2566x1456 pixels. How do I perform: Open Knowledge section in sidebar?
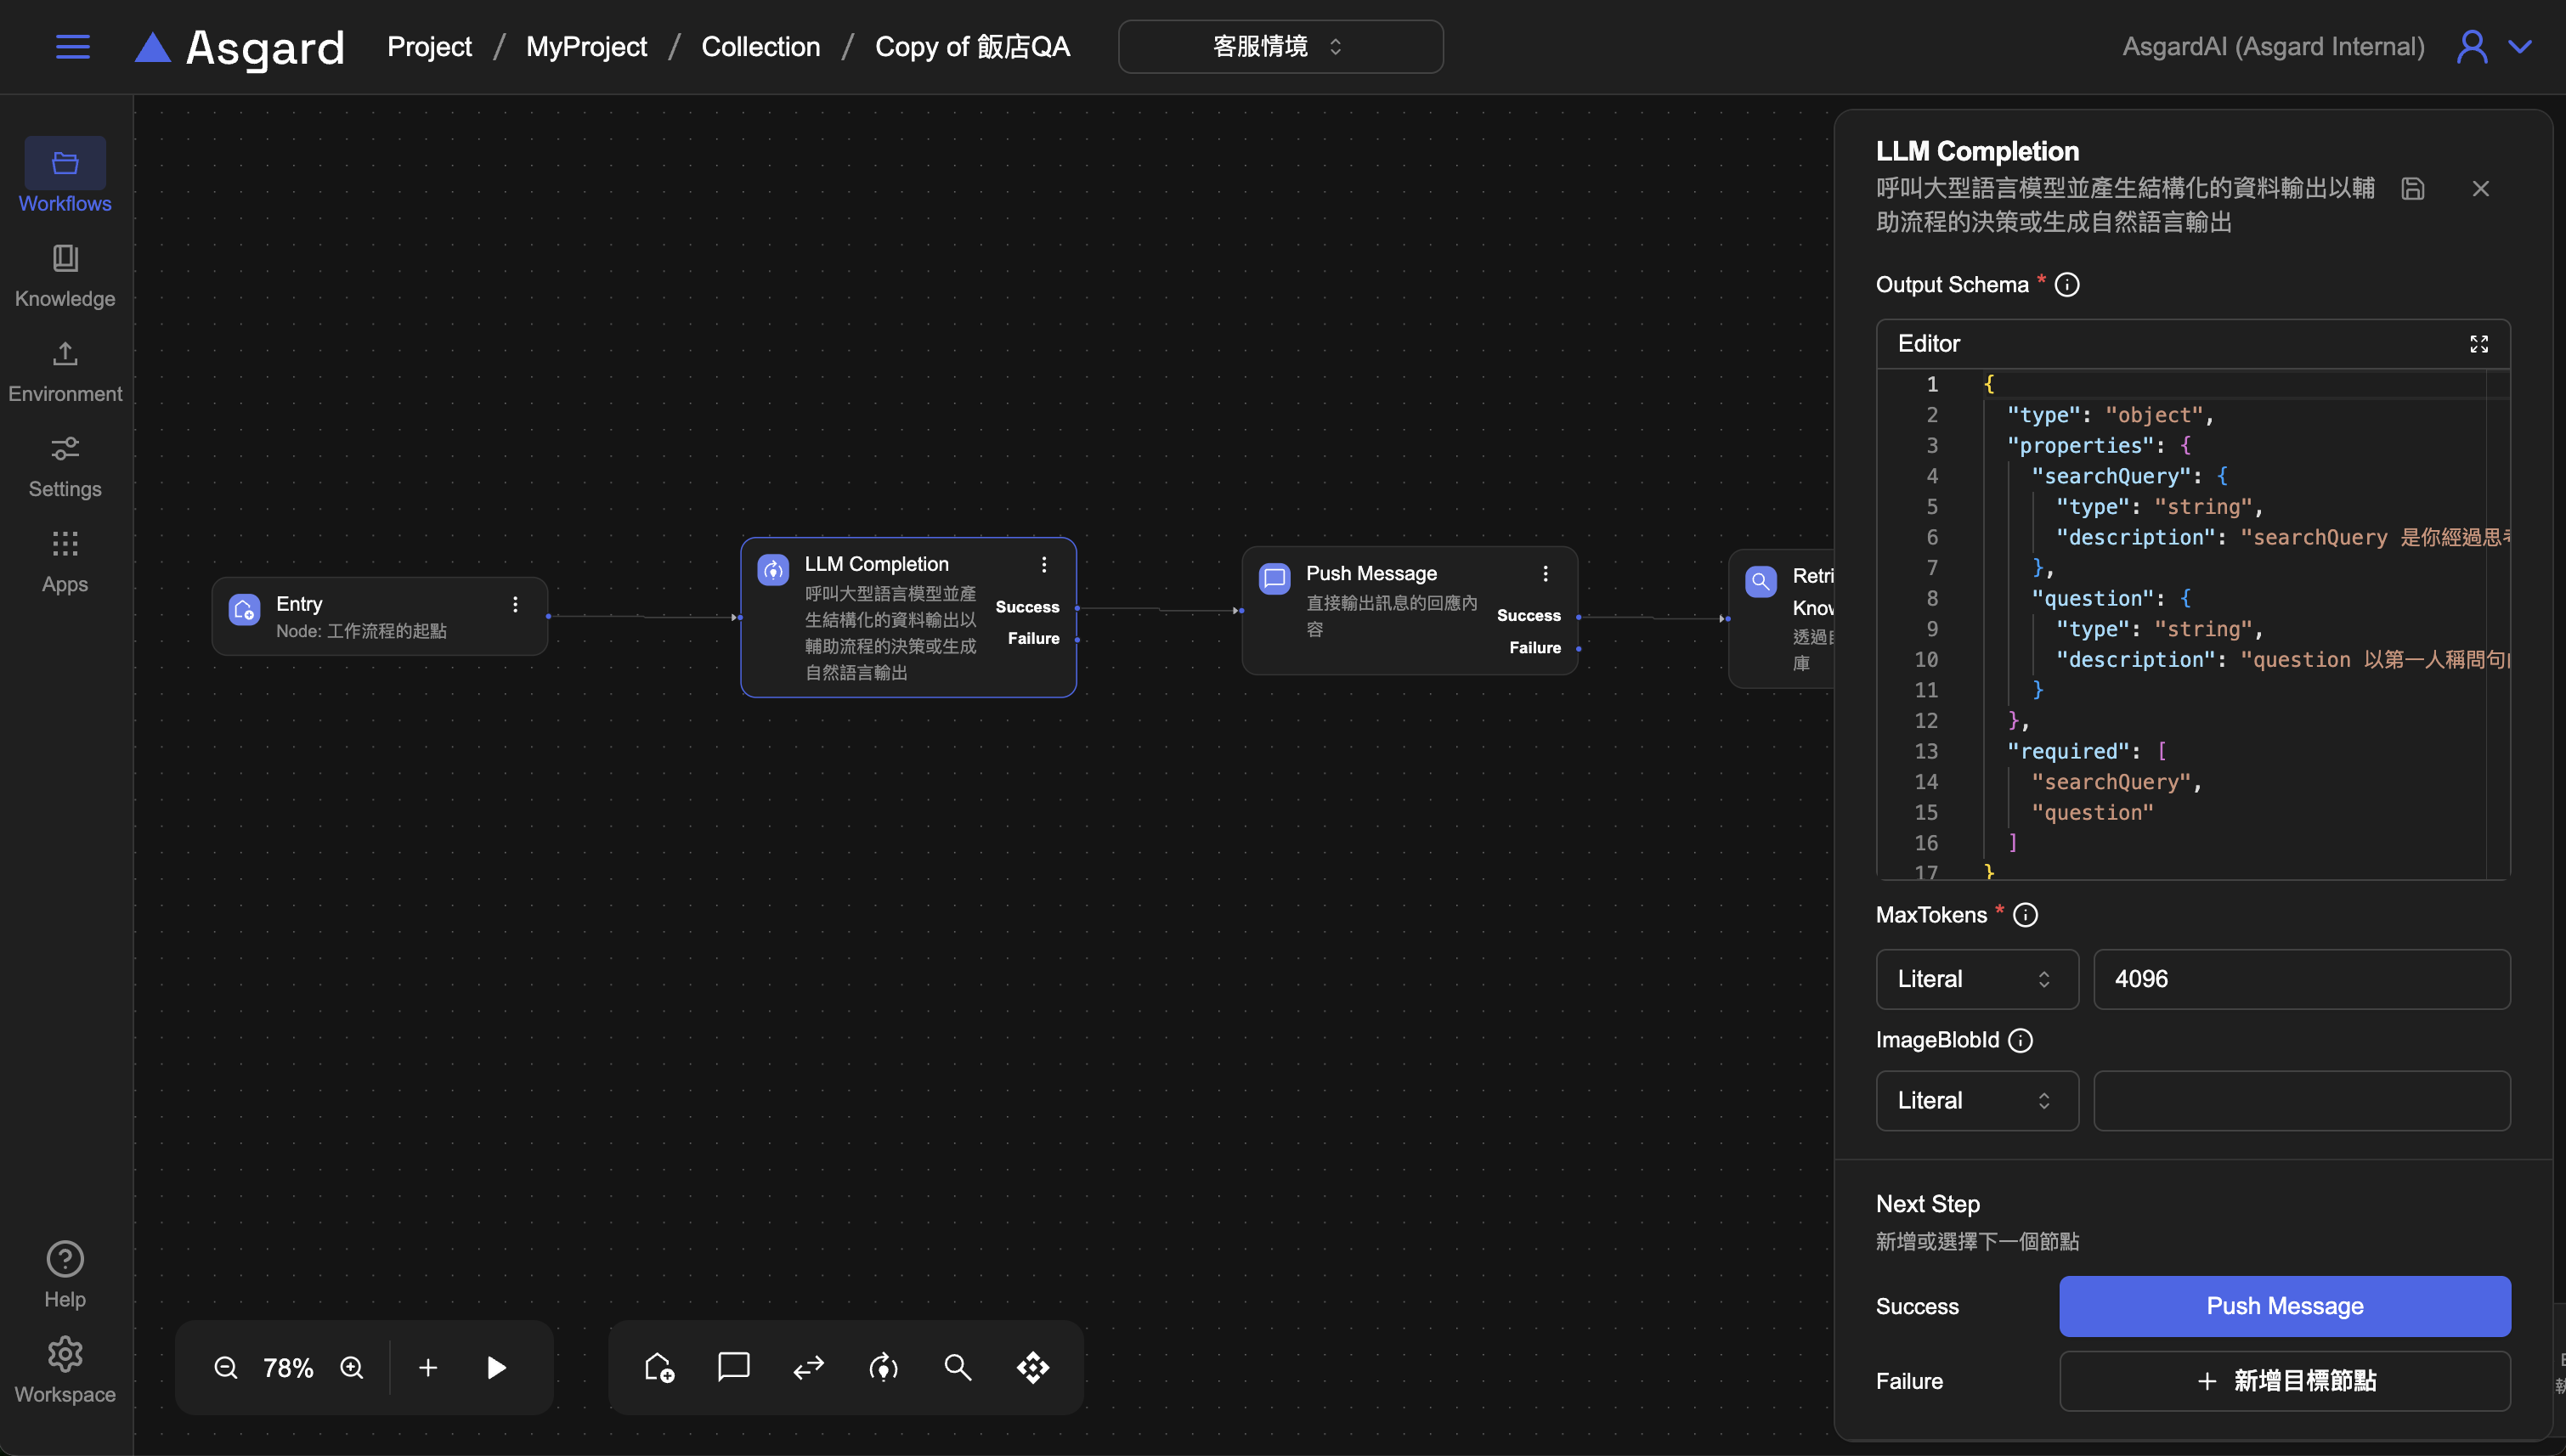pos(65,276)
